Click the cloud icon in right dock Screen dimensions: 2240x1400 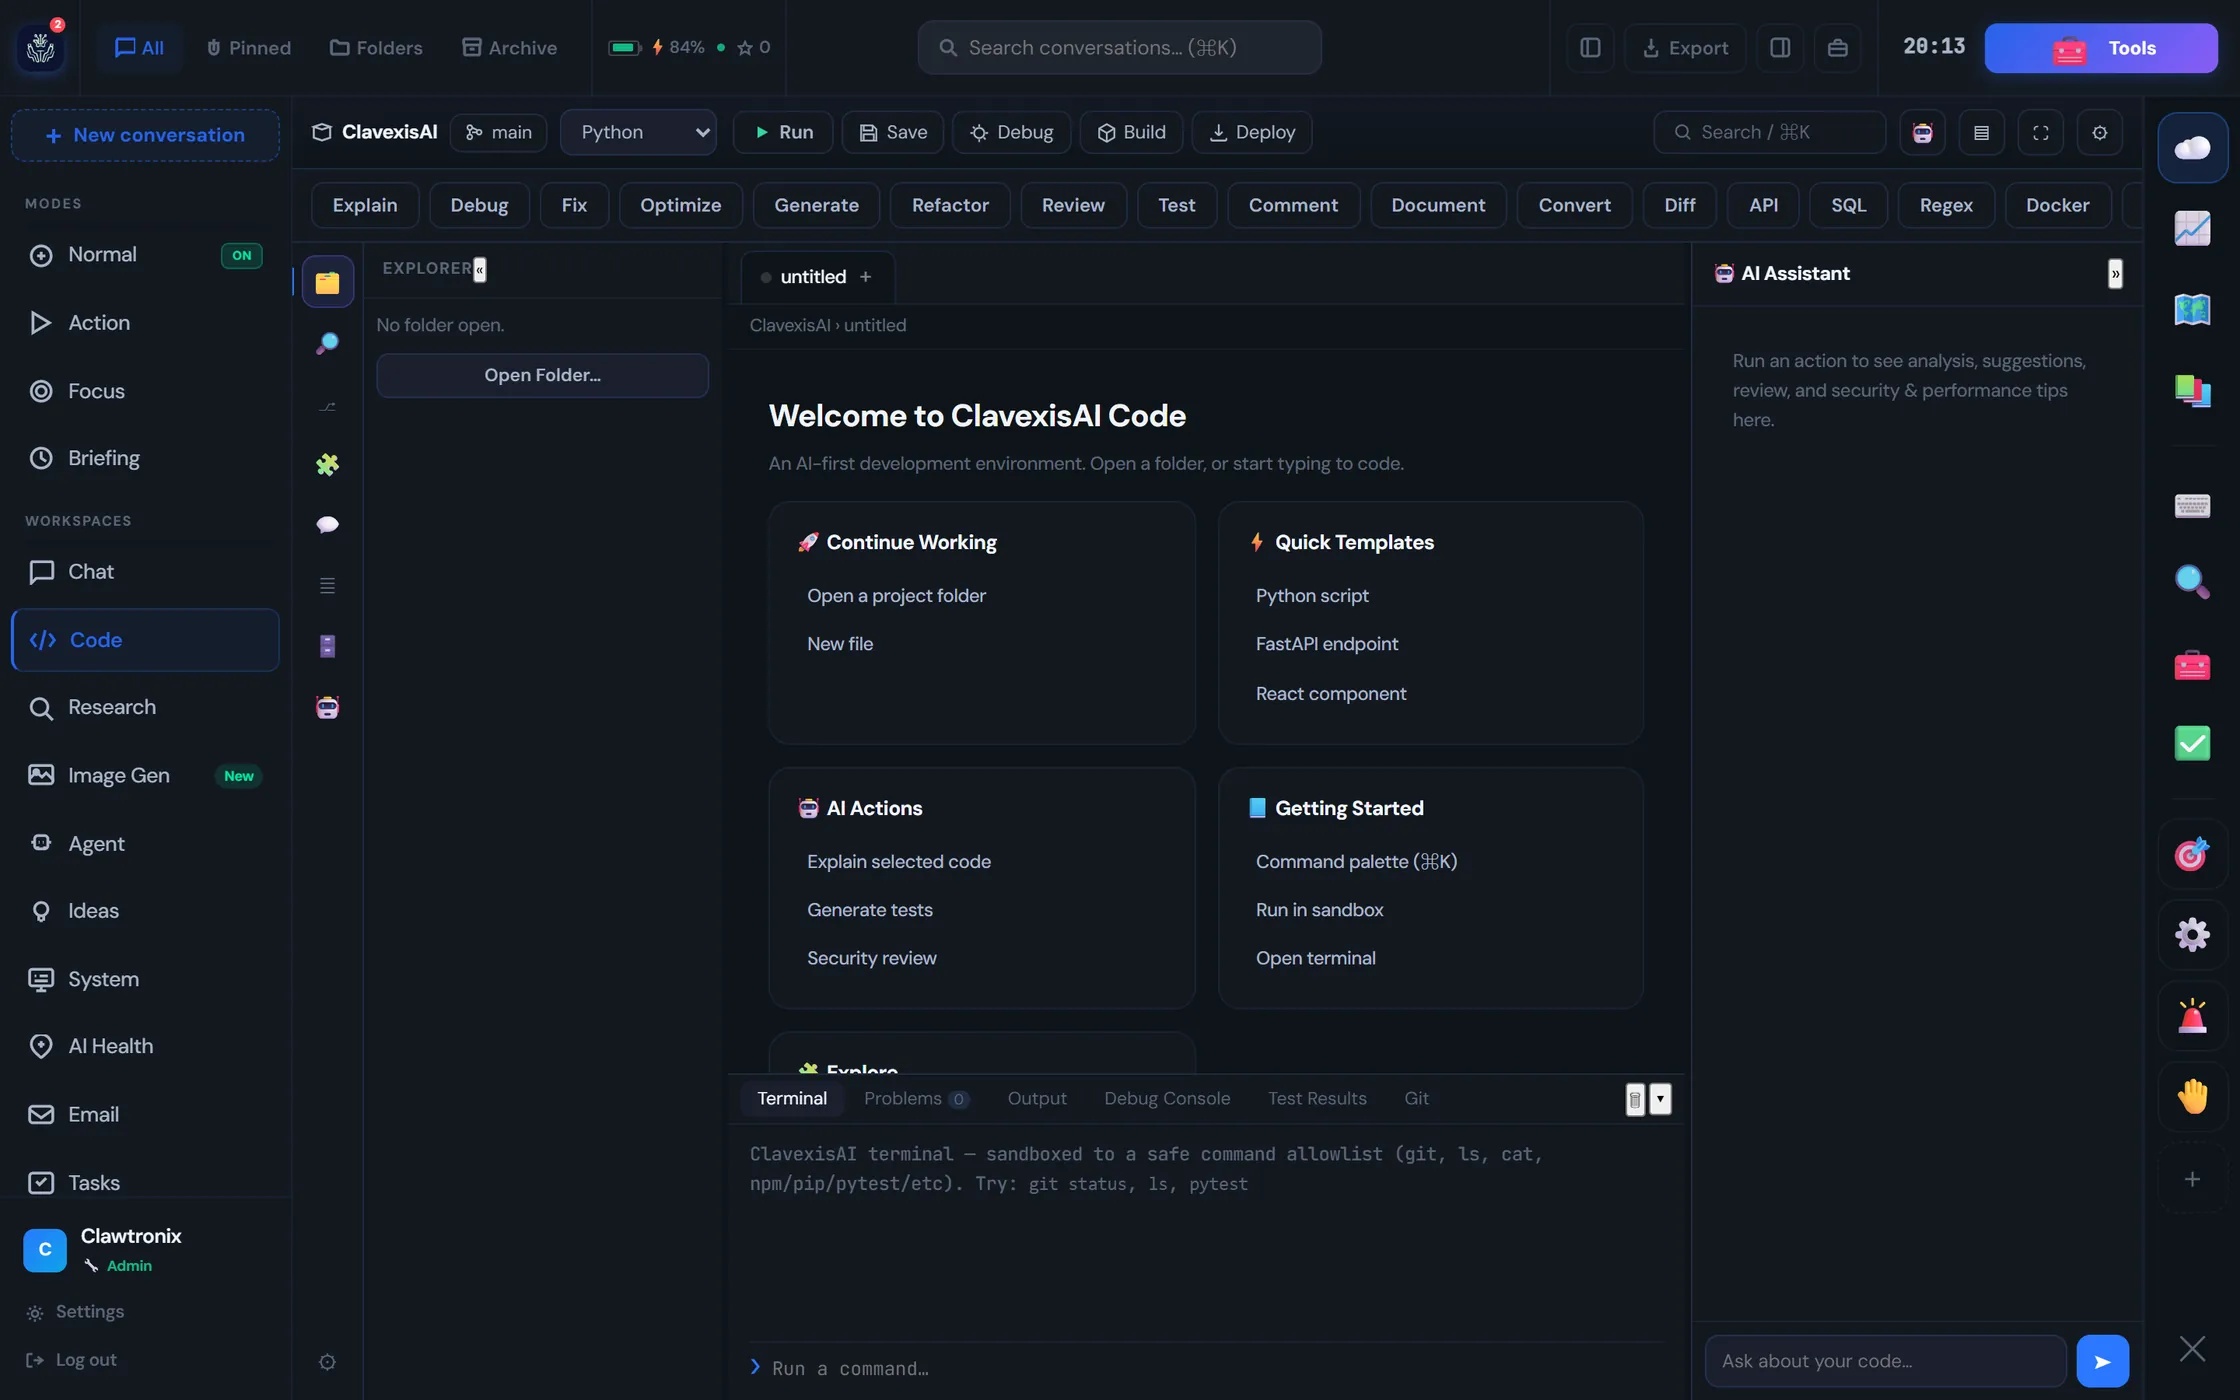(x=2192, y=148)
